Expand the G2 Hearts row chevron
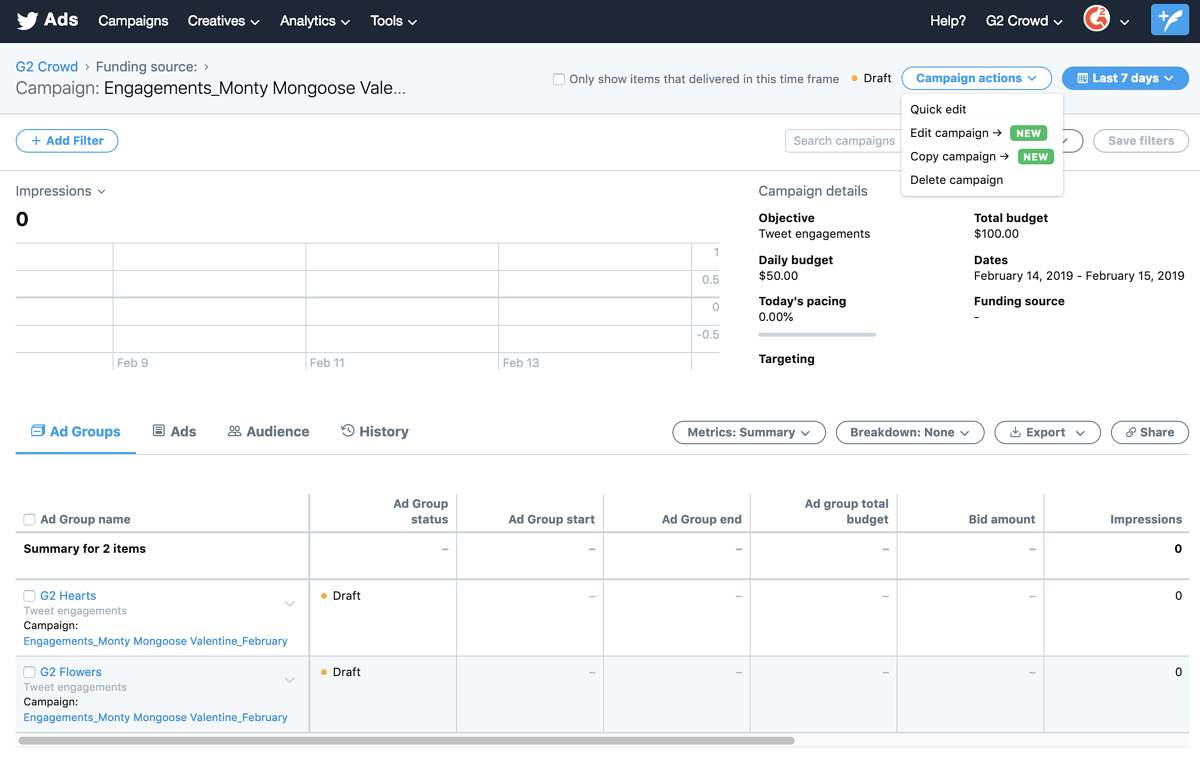The image size is (1200, 771). pyautogui.click(x=289, y=604)
